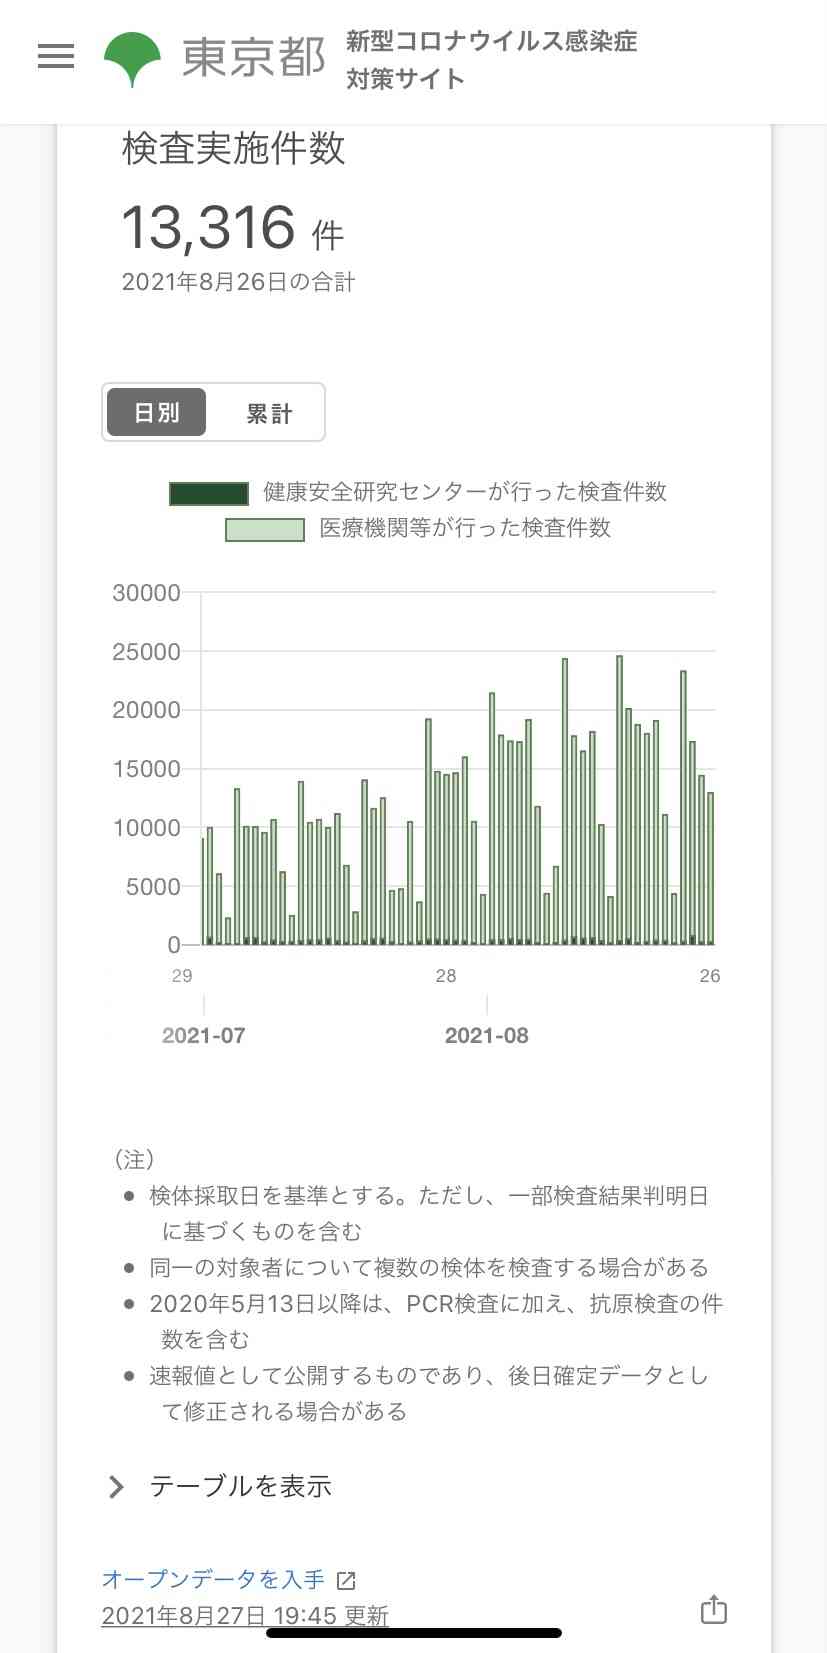Tap the rightmost chart bar for August 26
Screen dimensions: 827x1653
pyautogui.click(x=710, y=868)
